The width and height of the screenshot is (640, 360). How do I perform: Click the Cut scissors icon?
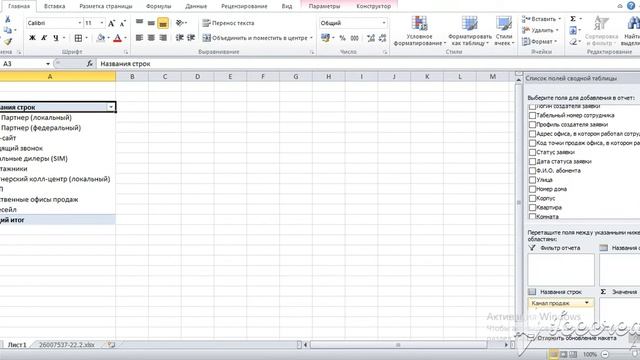pos(7,19)
